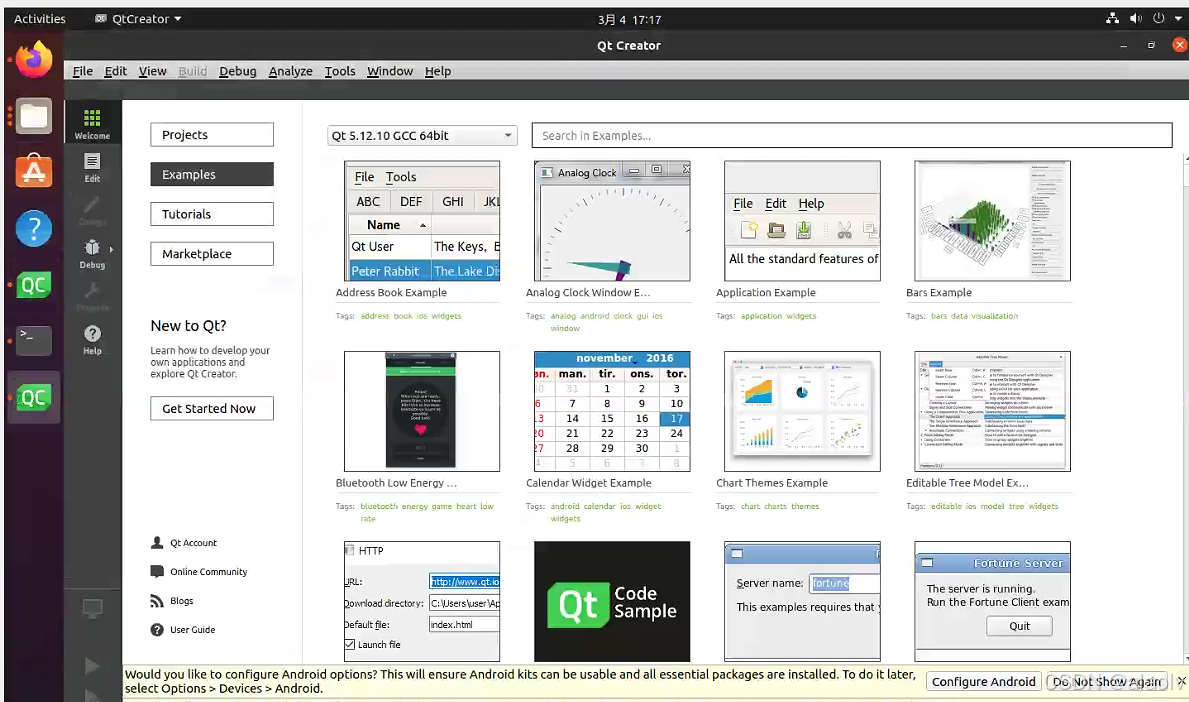This screenshot has width=1189, height=702.
Task: Switch to Edit mode icon
Action: tap(92, 167)
